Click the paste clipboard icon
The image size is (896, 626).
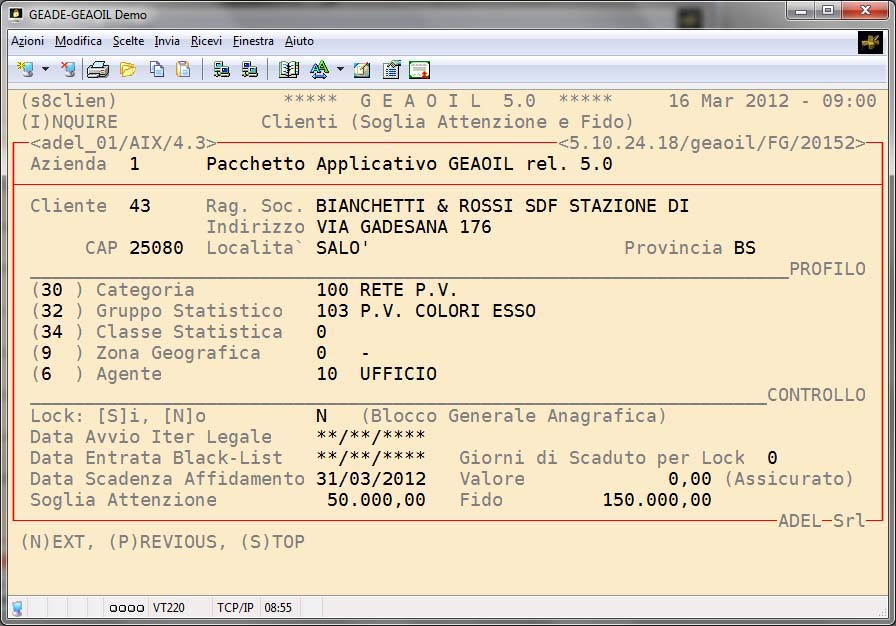coord(183,70)
